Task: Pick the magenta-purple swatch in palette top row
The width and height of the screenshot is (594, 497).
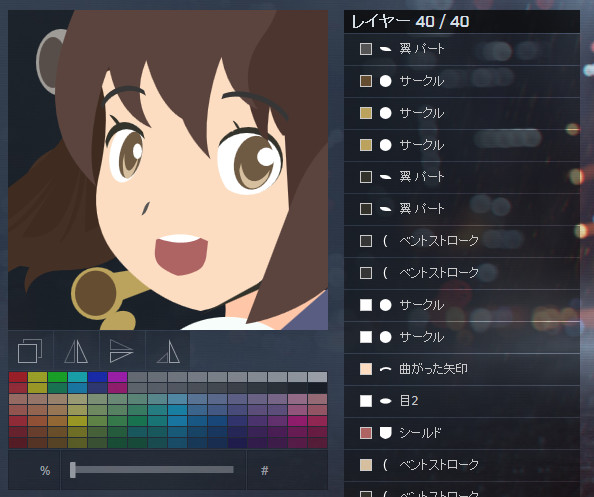Action: [x=117, y=377]
